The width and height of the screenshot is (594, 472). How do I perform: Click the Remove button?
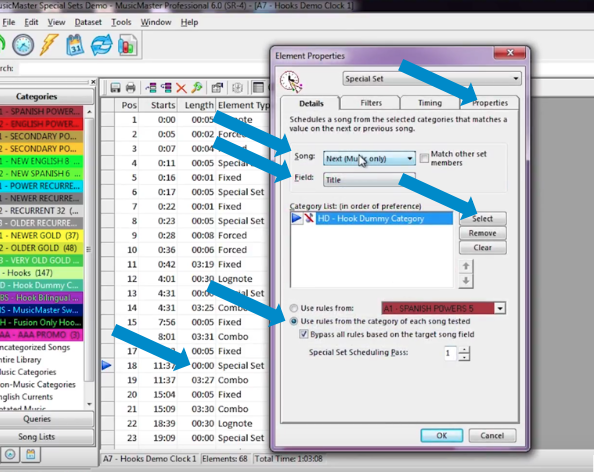482,233
